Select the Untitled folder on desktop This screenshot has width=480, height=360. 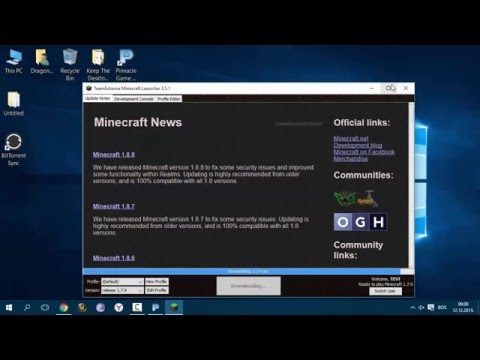point(14,104)
